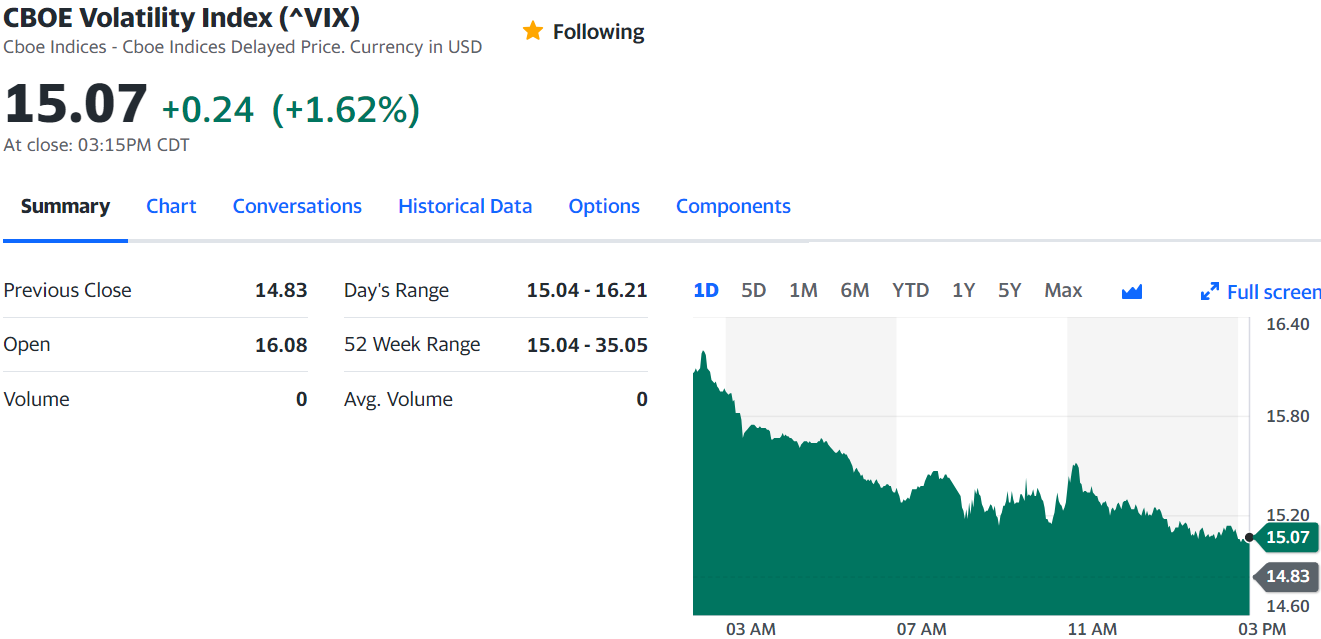Open the Full screen expand arrows icon
The width and height of the screenshot is (1321, 639).
click(1209, 292)
